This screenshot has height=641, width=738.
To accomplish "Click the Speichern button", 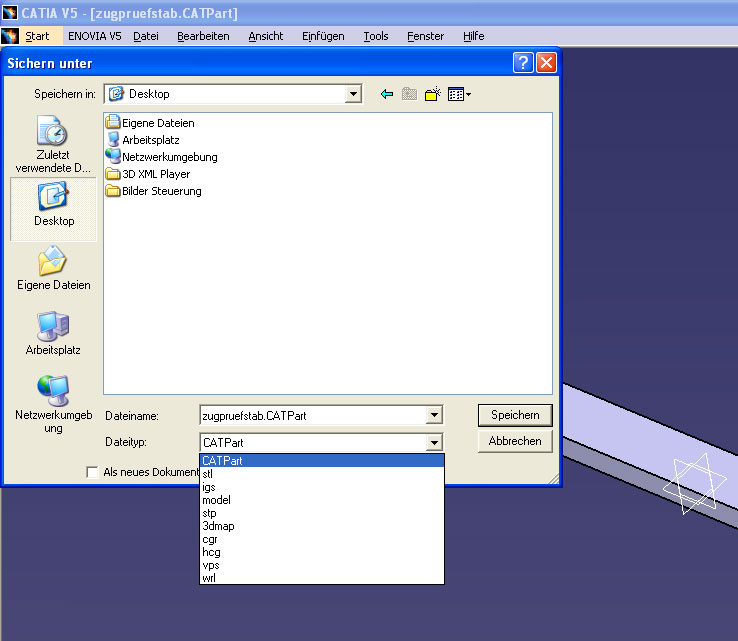I will (x=515, y=415).
